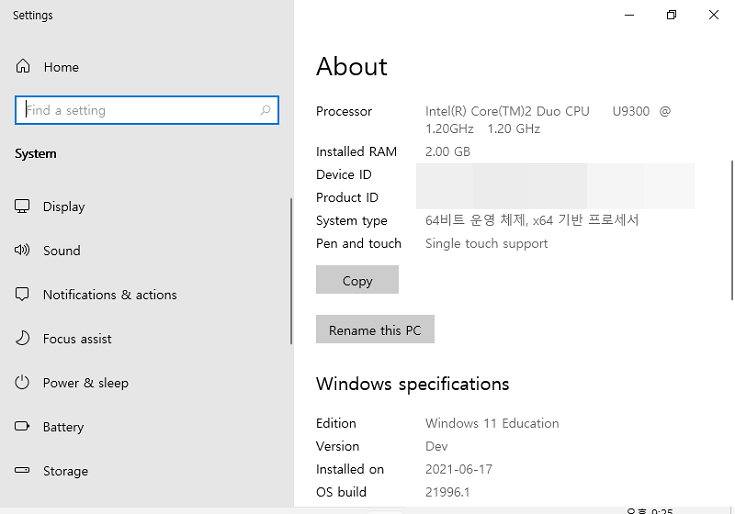The width and height of the screenshot is (735, 514).
Task: Select the 2.00 GB RAM value
Action: click(x=447, y=151)
